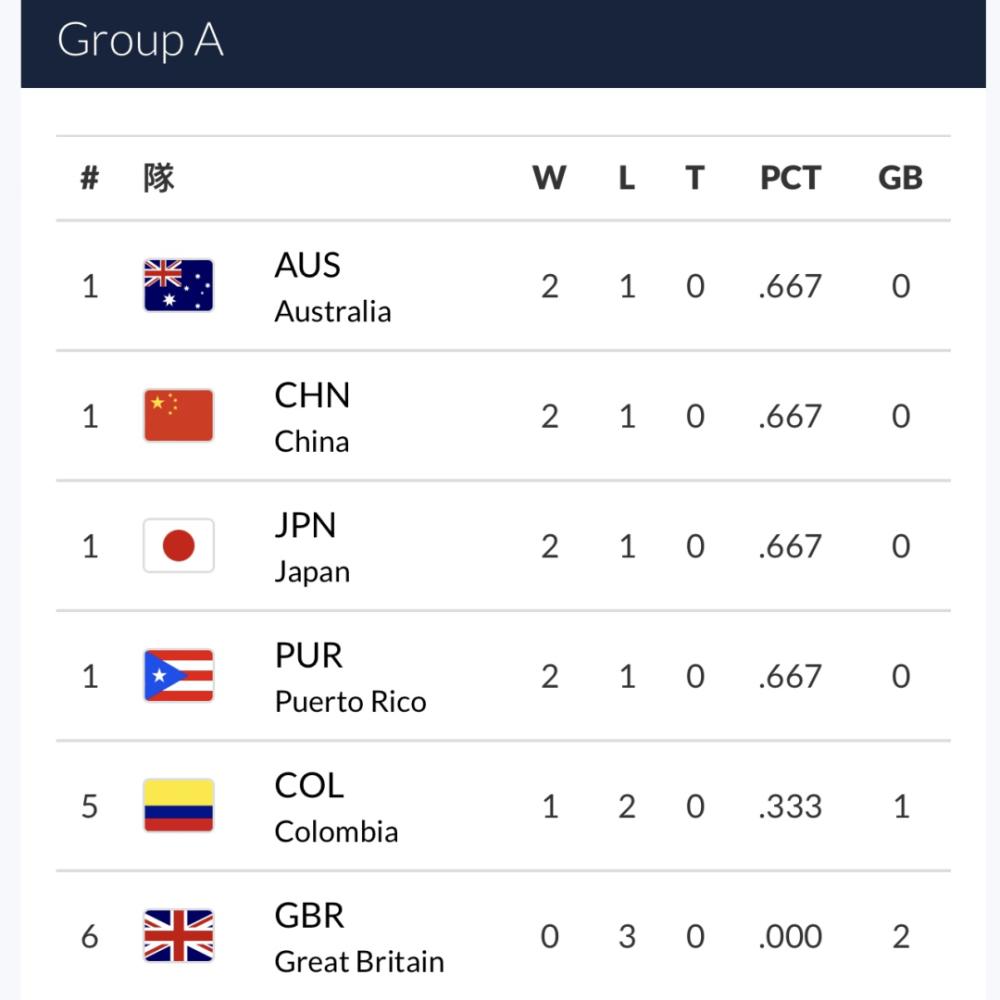Open the JPN Japan team link
This screenshot has width=1000, height=1000.
pos(312,548)
